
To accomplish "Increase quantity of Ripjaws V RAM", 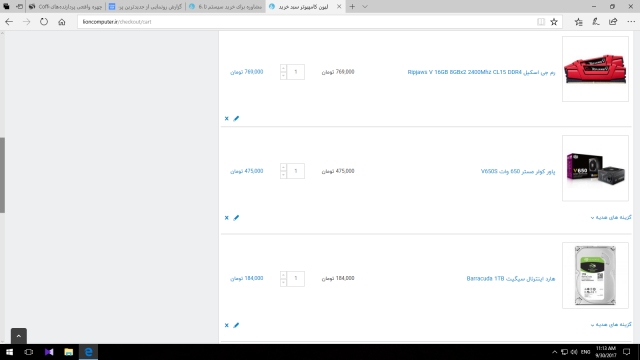I will [283, 68].
